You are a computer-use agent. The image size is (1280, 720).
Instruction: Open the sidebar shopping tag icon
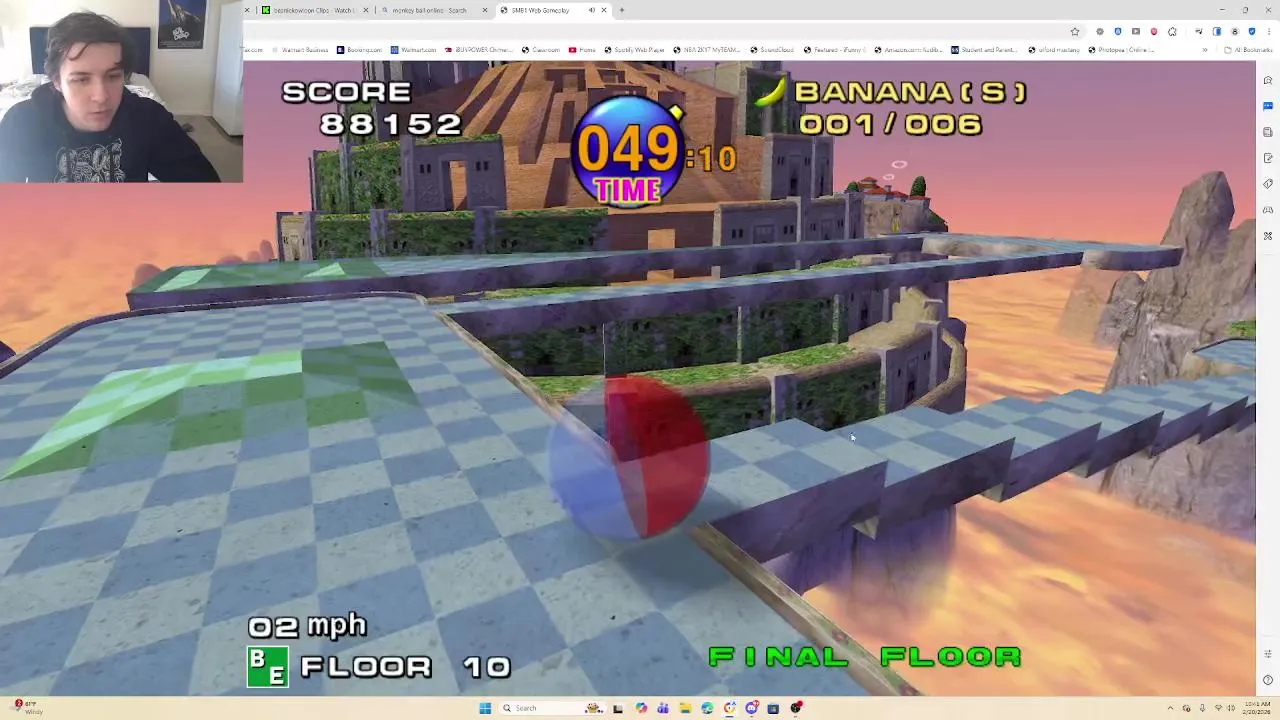(x=1268, y=184)
